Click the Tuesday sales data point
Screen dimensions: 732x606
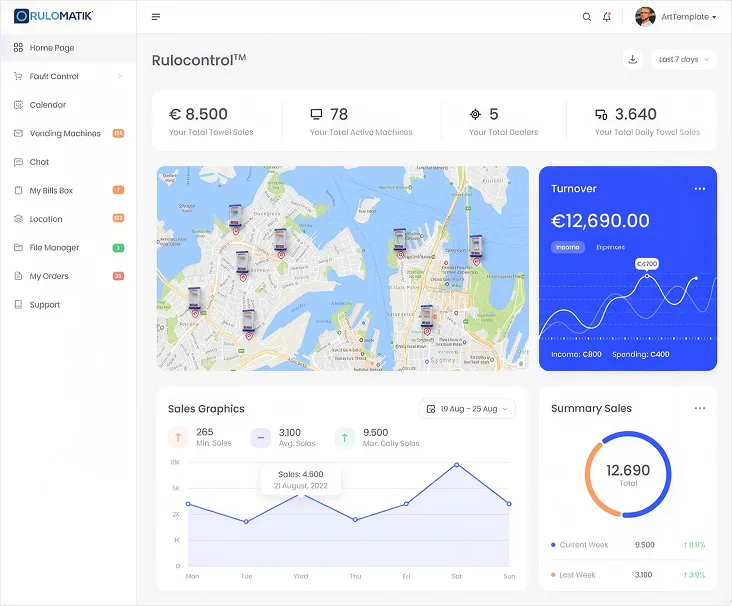[x=246, y=521]
